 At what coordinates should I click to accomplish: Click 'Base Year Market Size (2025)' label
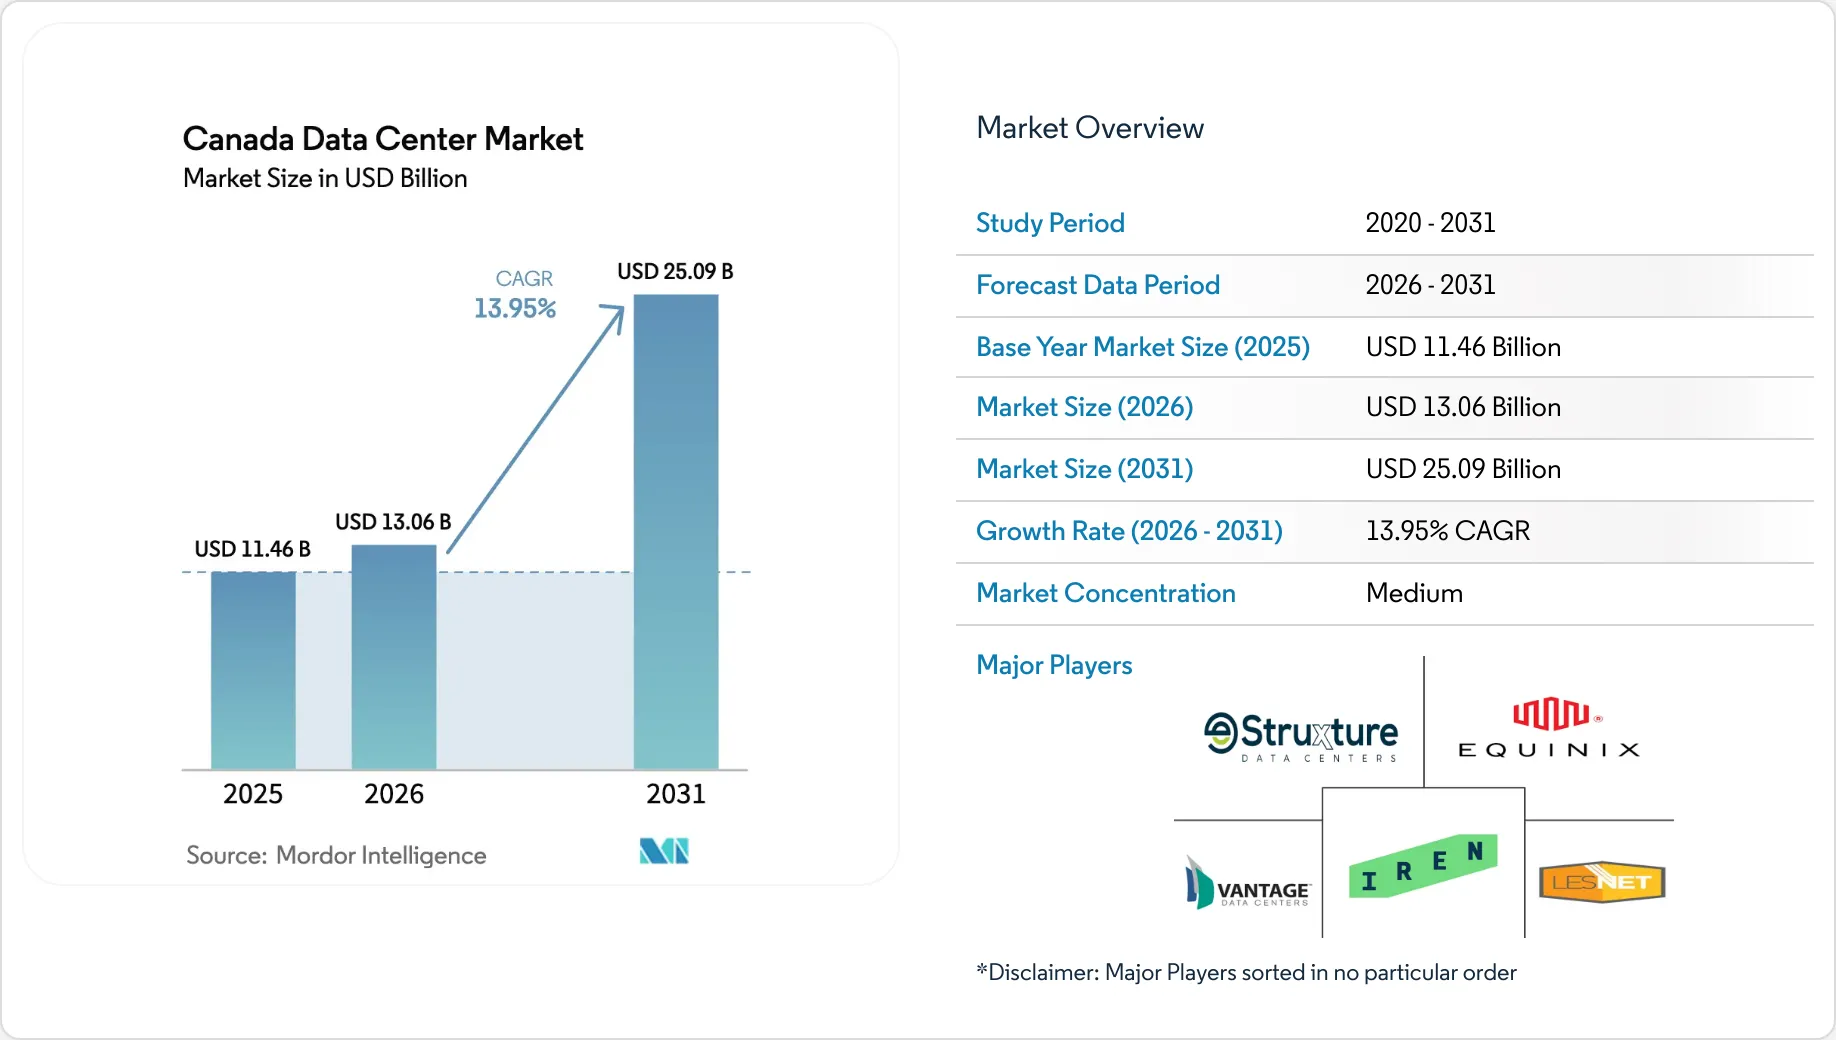[x=1143, y=347]
